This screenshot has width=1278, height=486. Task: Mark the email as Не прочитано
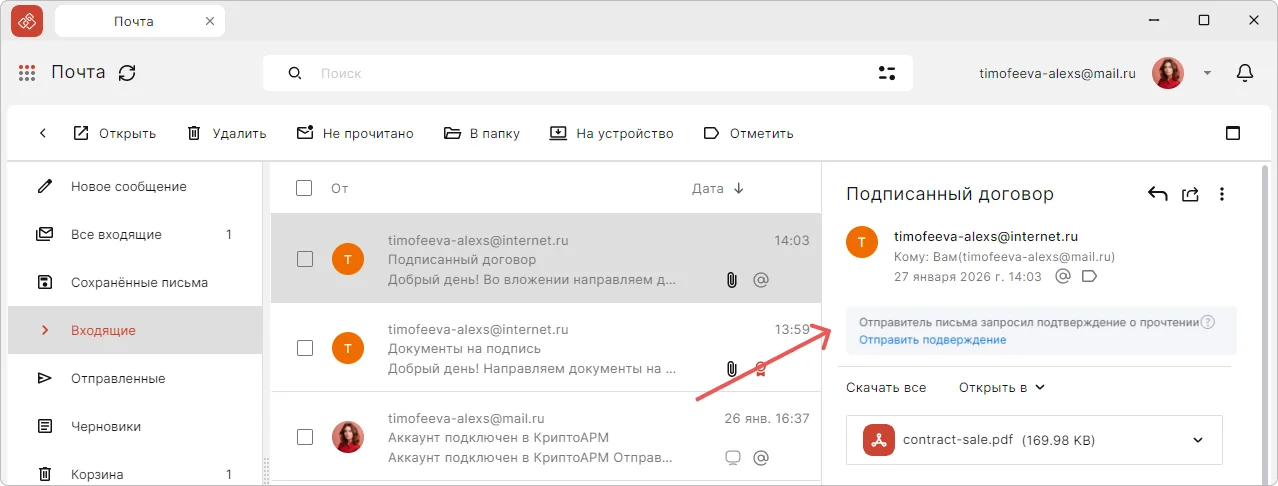click(x=355, y=133)
